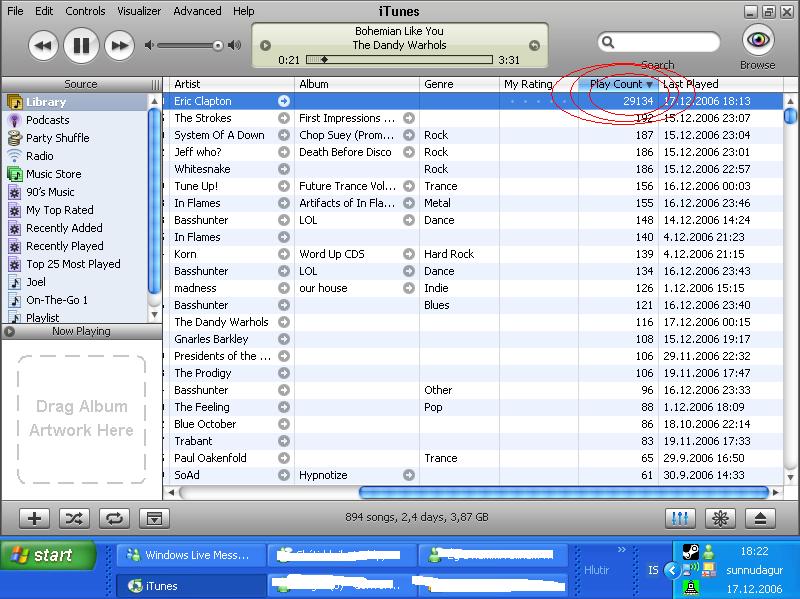The image size is (800, 599).
Task: Click the iTunes taskbar button
Action: [191, 586]
